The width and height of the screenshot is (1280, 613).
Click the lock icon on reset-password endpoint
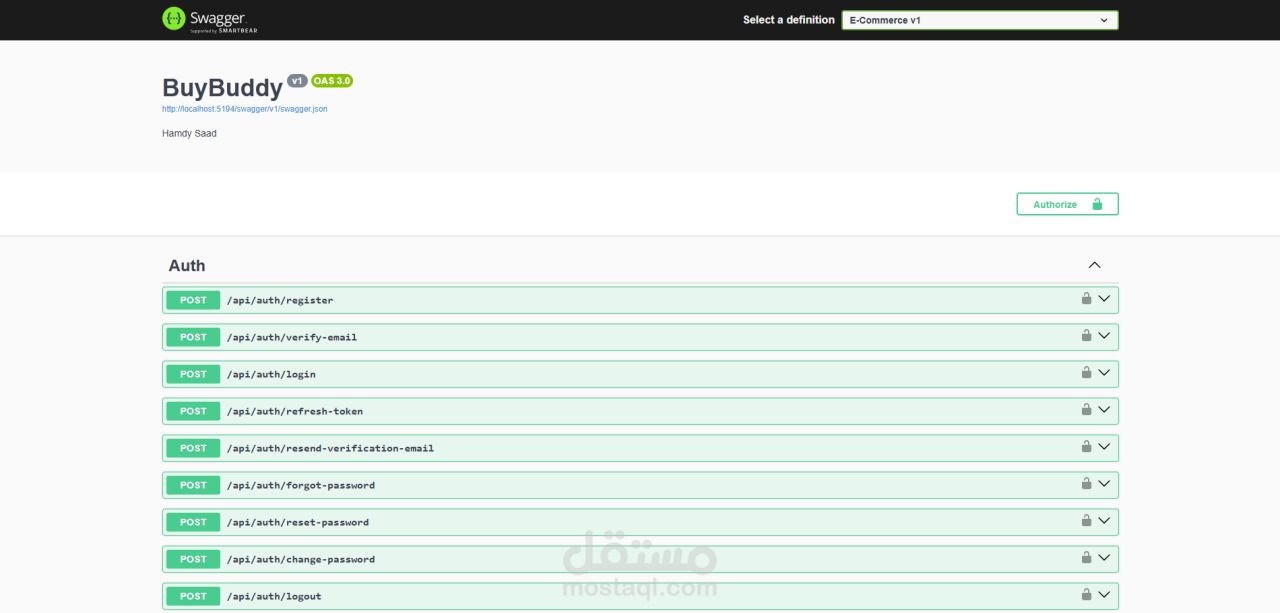click(x=1086, y=520)
